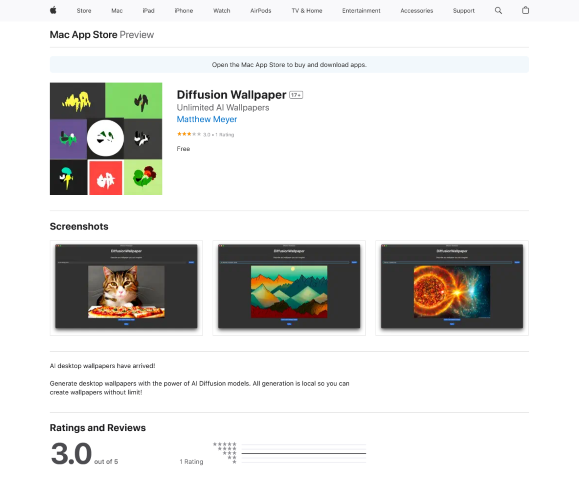The image size is (579, 480).
Task: Click the Ratings and Reviews heading
Action: [x=98, y=428]
